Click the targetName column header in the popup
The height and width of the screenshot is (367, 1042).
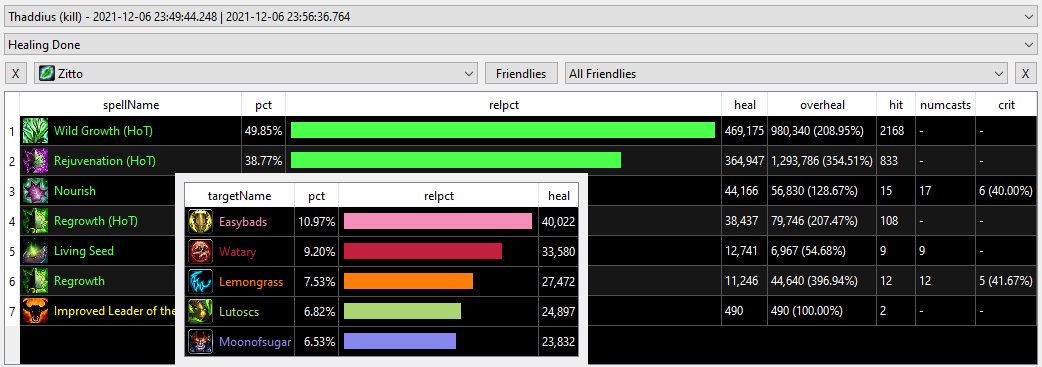(239, 196)
